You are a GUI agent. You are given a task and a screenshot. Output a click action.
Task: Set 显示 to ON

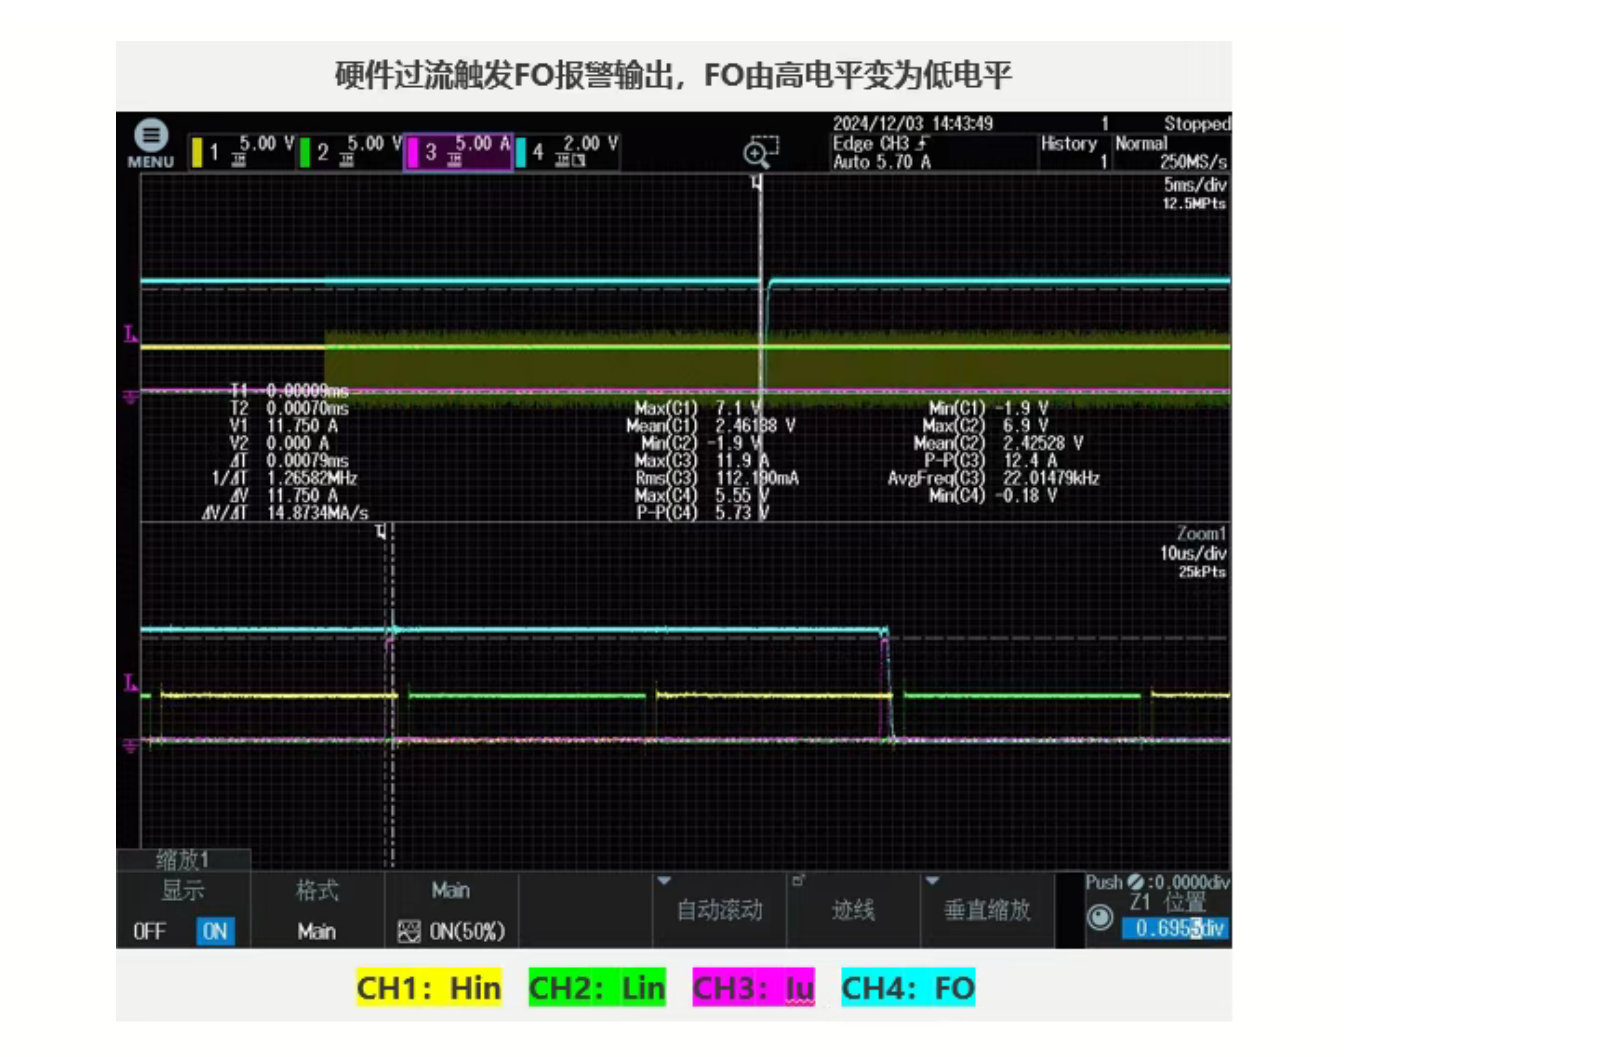point(215,931)
